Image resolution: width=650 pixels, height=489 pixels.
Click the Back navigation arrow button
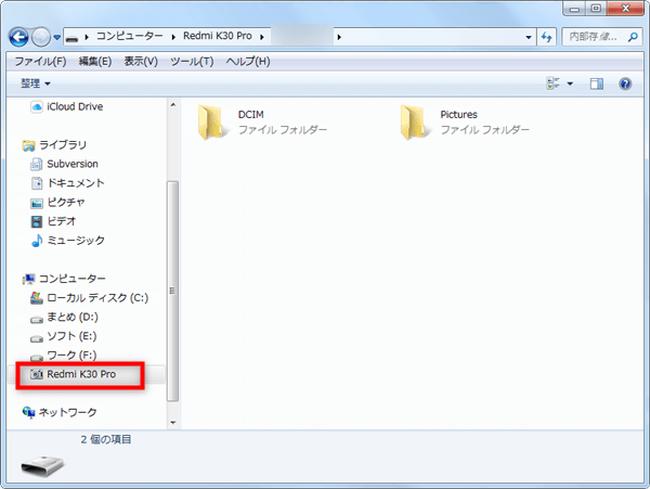19,37
